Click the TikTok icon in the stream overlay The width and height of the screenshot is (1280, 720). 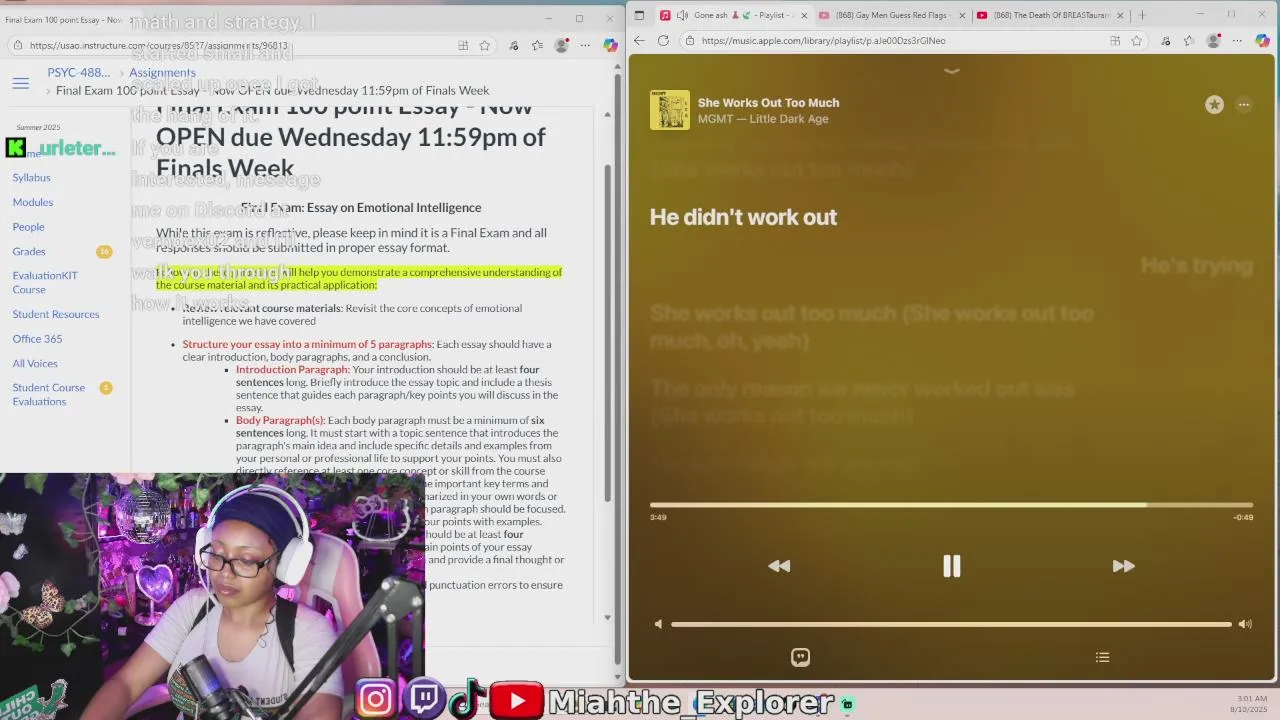pyautogui.click(x=466, y=699)
